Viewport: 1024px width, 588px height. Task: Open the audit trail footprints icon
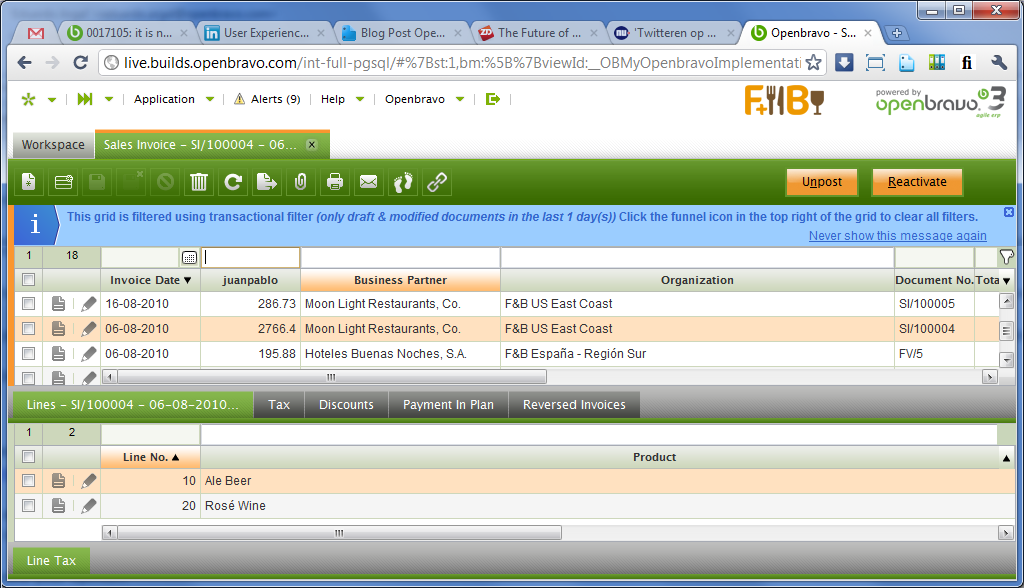[x=403, y=182]
